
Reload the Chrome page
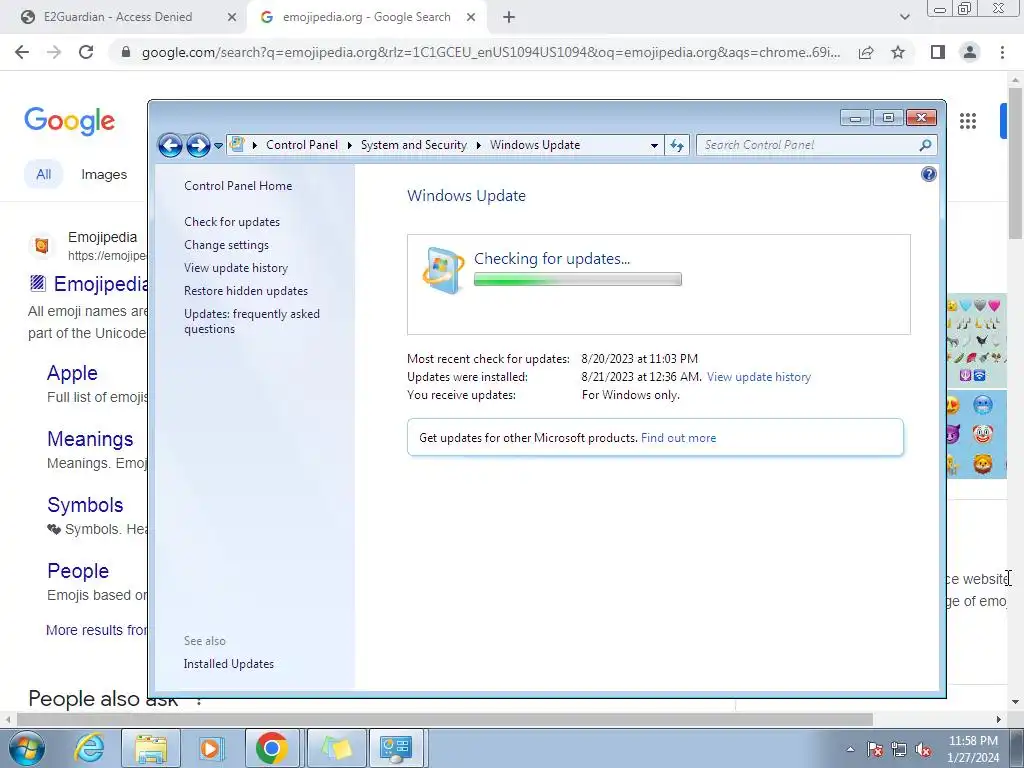coord(86,52)
